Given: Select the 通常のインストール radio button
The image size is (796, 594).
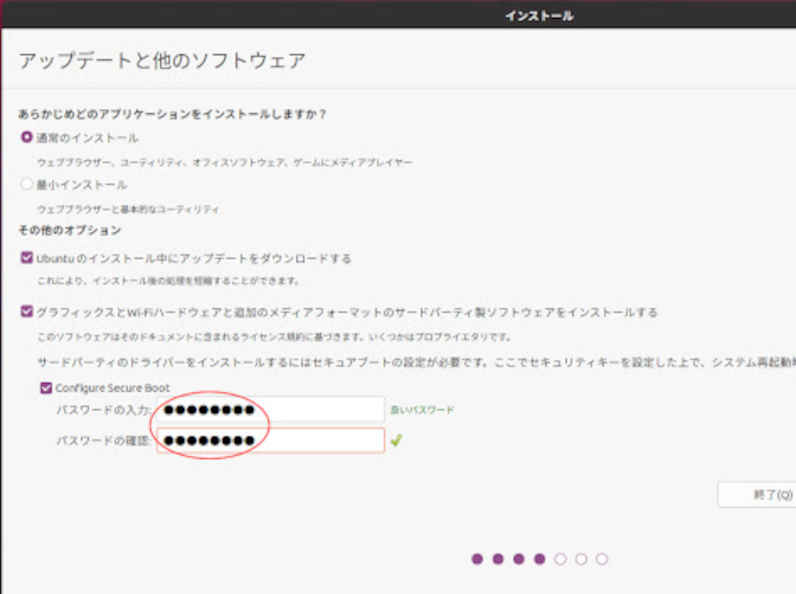Looking at the screenshot, I should [27, 138].
